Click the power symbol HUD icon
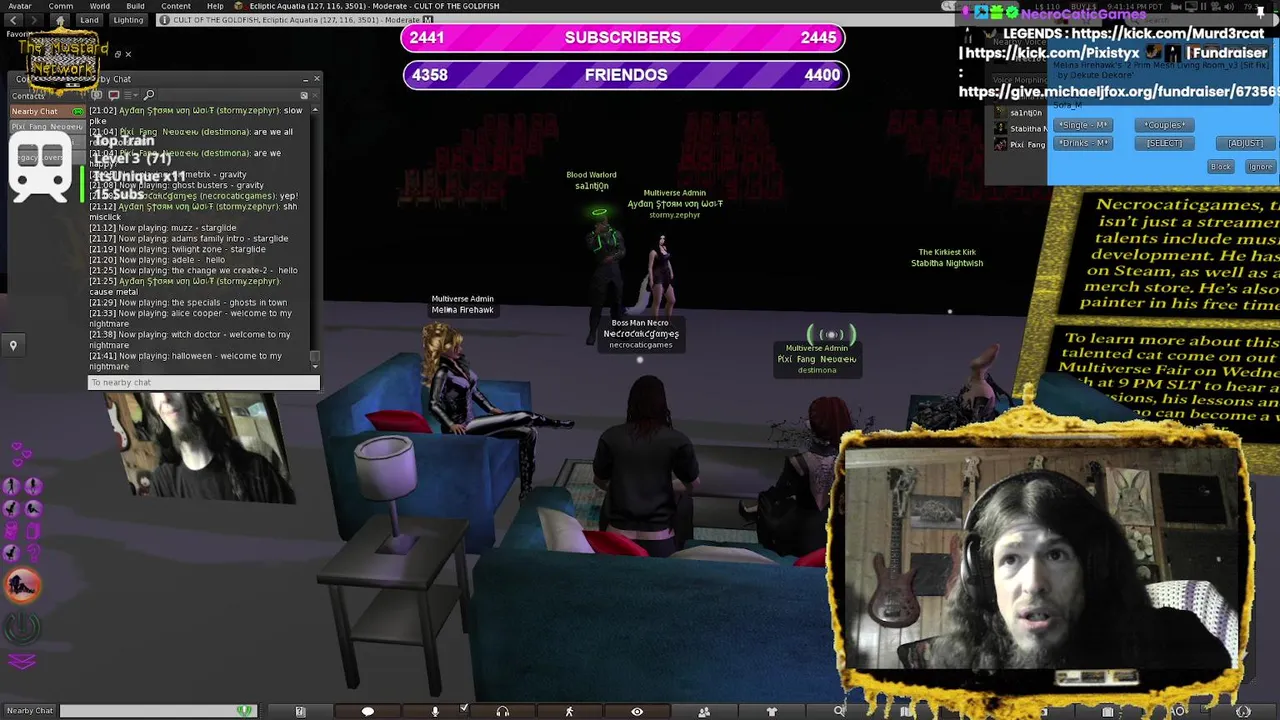The image size is (1280, 720). point(23,628)
